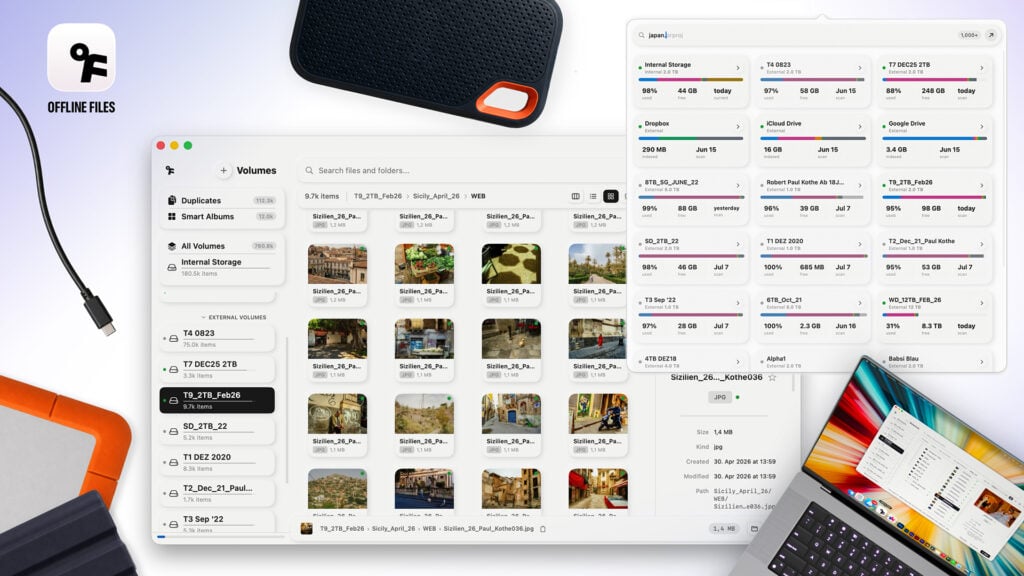Select WEB in top breadcrumb
The image size is (1024, 576).
tap(478, 196)
